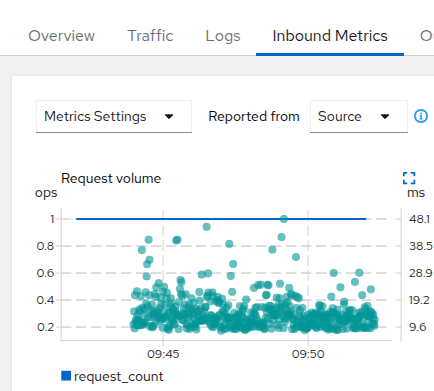
Task: Open the Source reported-from dropdown
Action: coord(359,117)
